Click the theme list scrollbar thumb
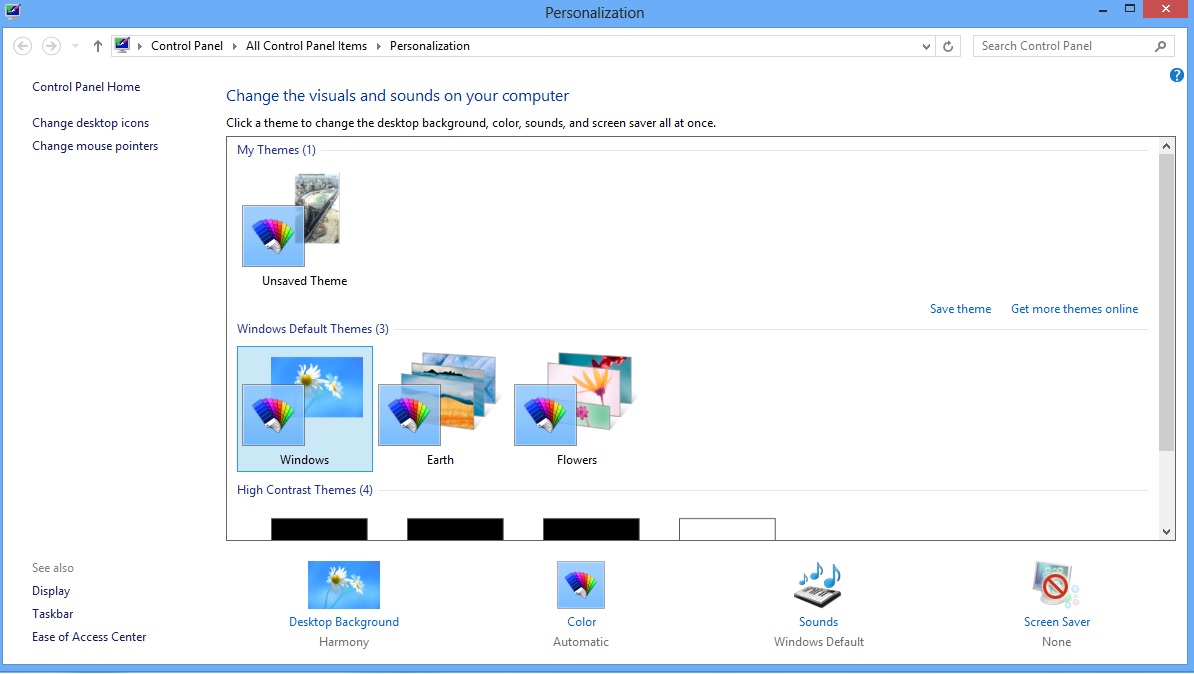 (1166, 302)
